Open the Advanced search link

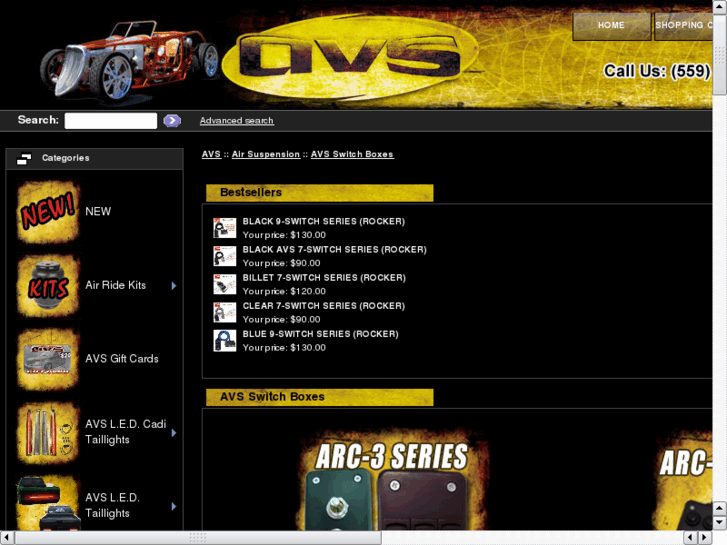pos(236,121)
